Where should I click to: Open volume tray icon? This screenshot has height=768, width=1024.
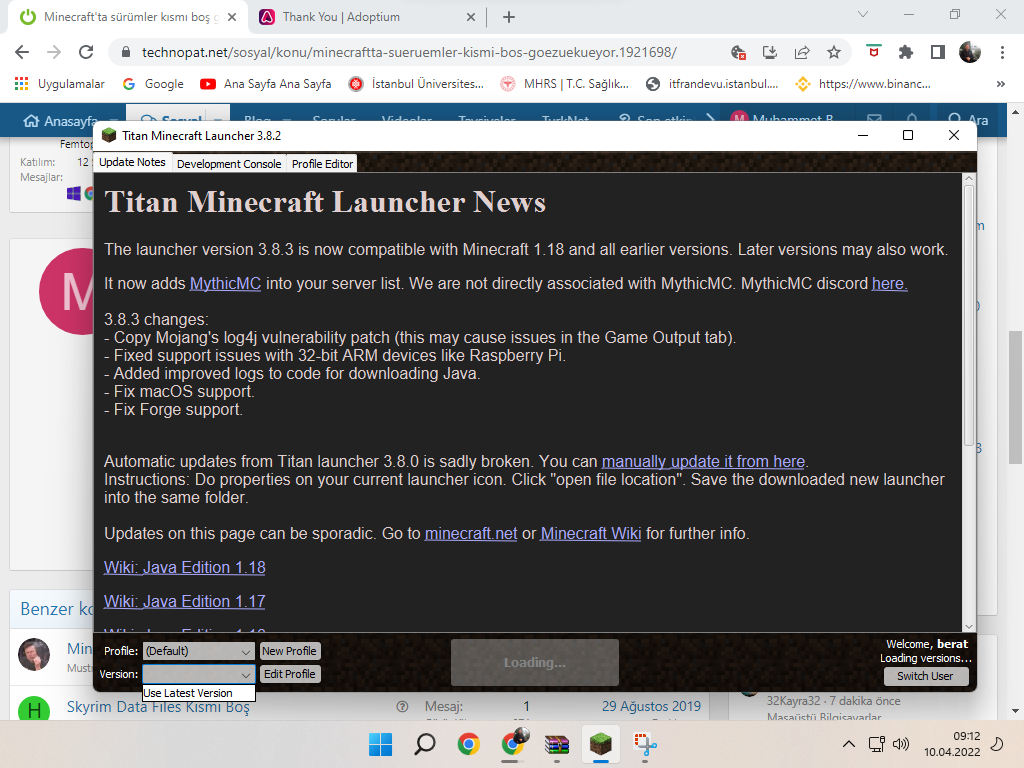(901, 744)
